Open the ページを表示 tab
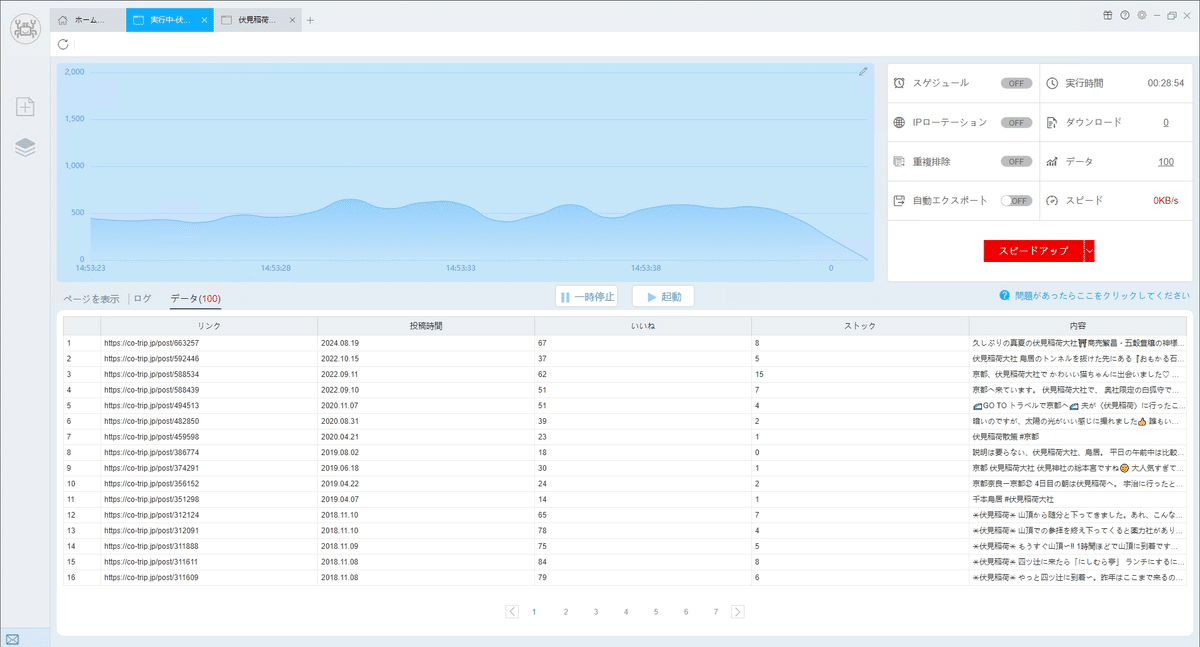 coord(92,298)
